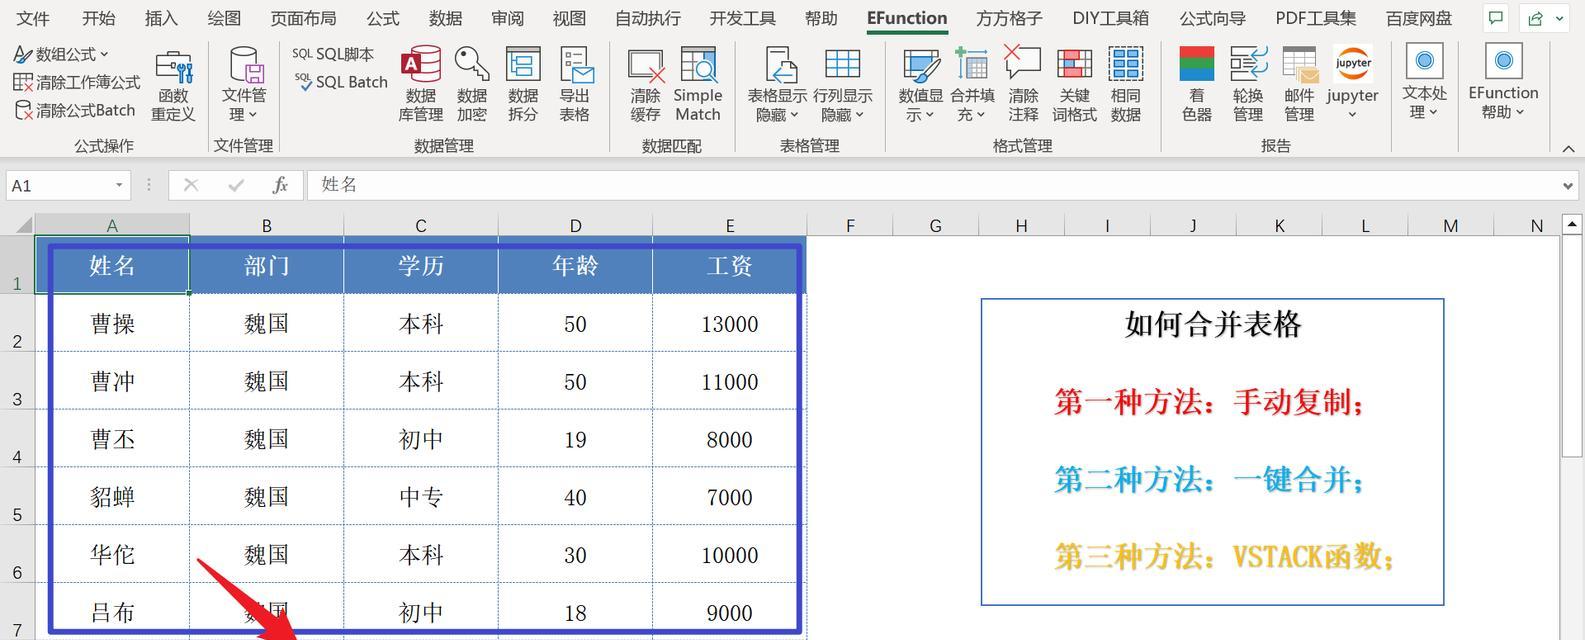This screenshot has width=1585, height=640.
Task: Click 清除工作簿公式
Action: [77, 82]
